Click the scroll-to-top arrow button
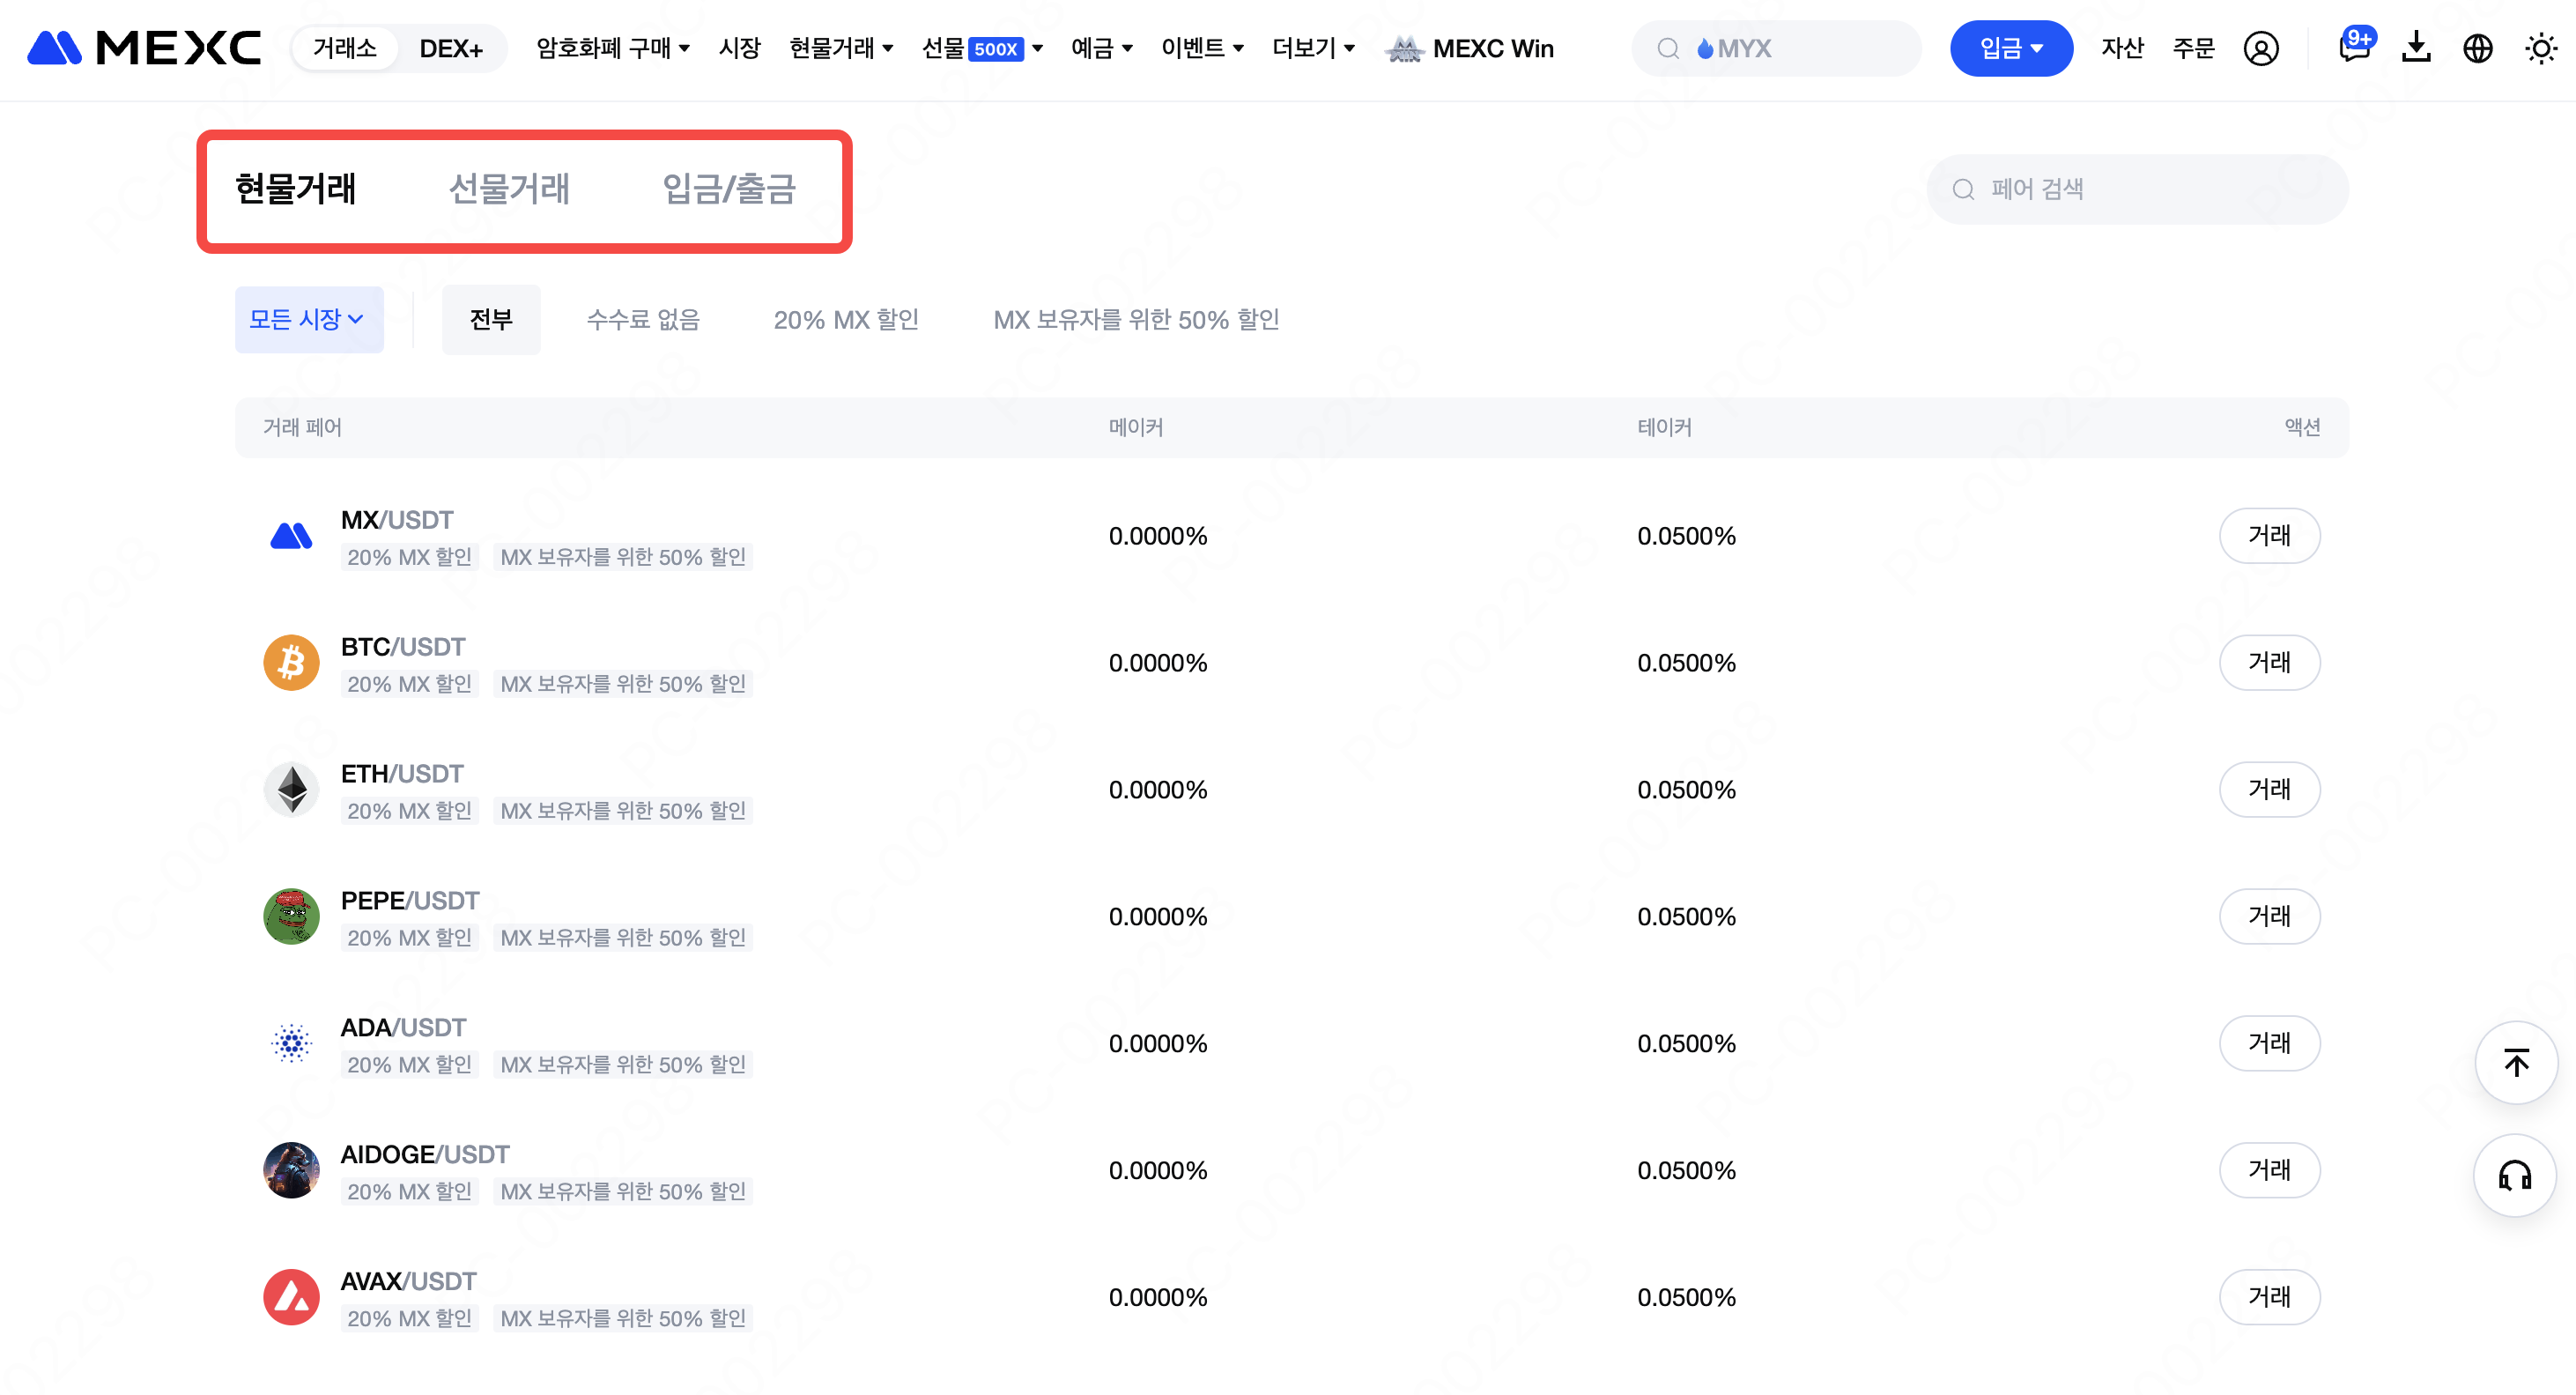 coord(2516,1062)
